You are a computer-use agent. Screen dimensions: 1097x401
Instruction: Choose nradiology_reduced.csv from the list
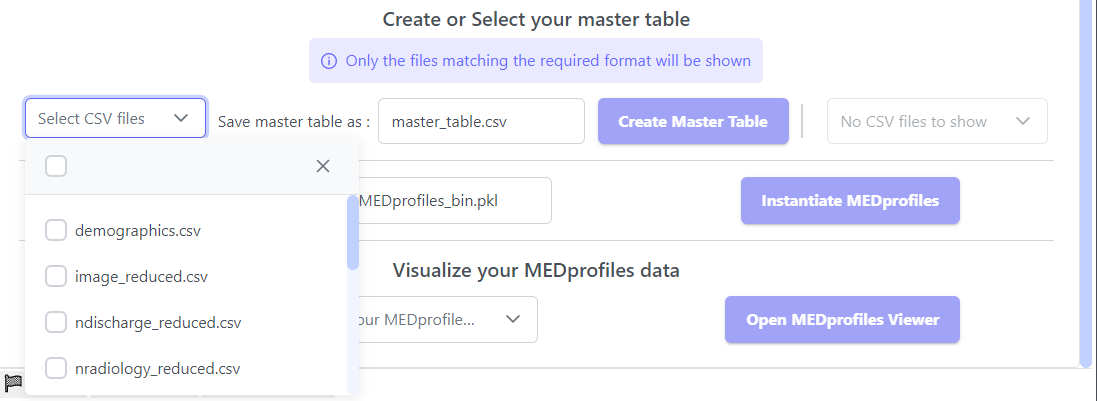coord(157,369)
